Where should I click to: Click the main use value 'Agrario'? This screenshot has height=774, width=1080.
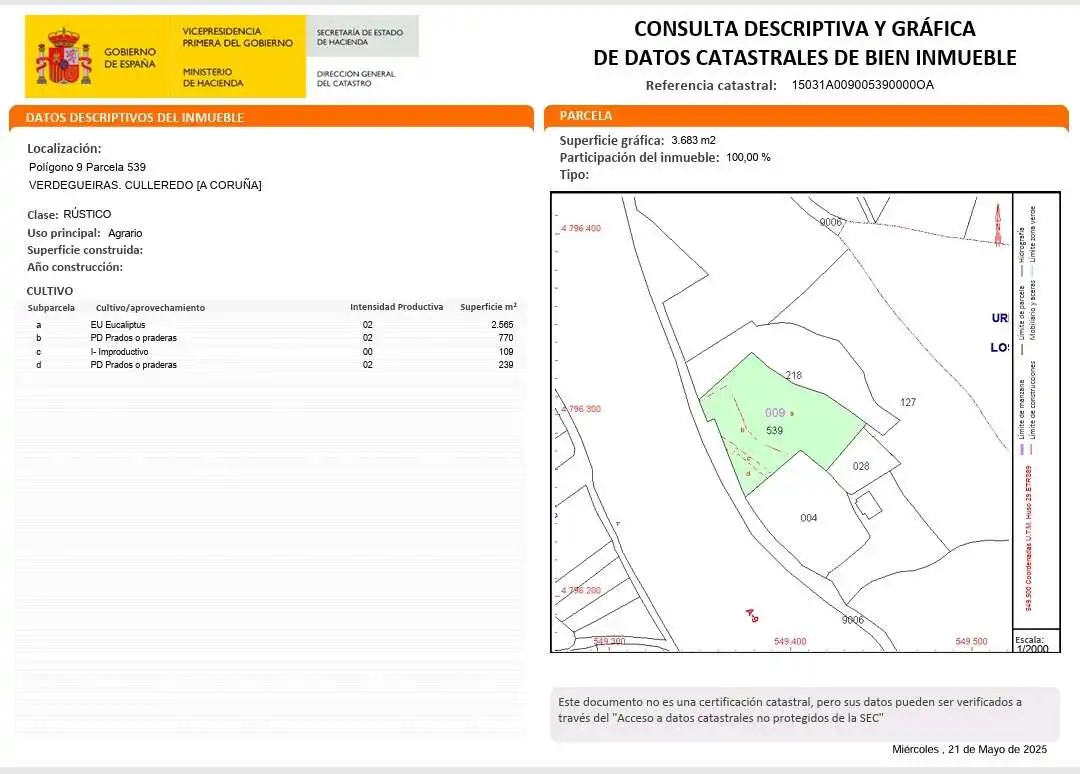[125, 233]
